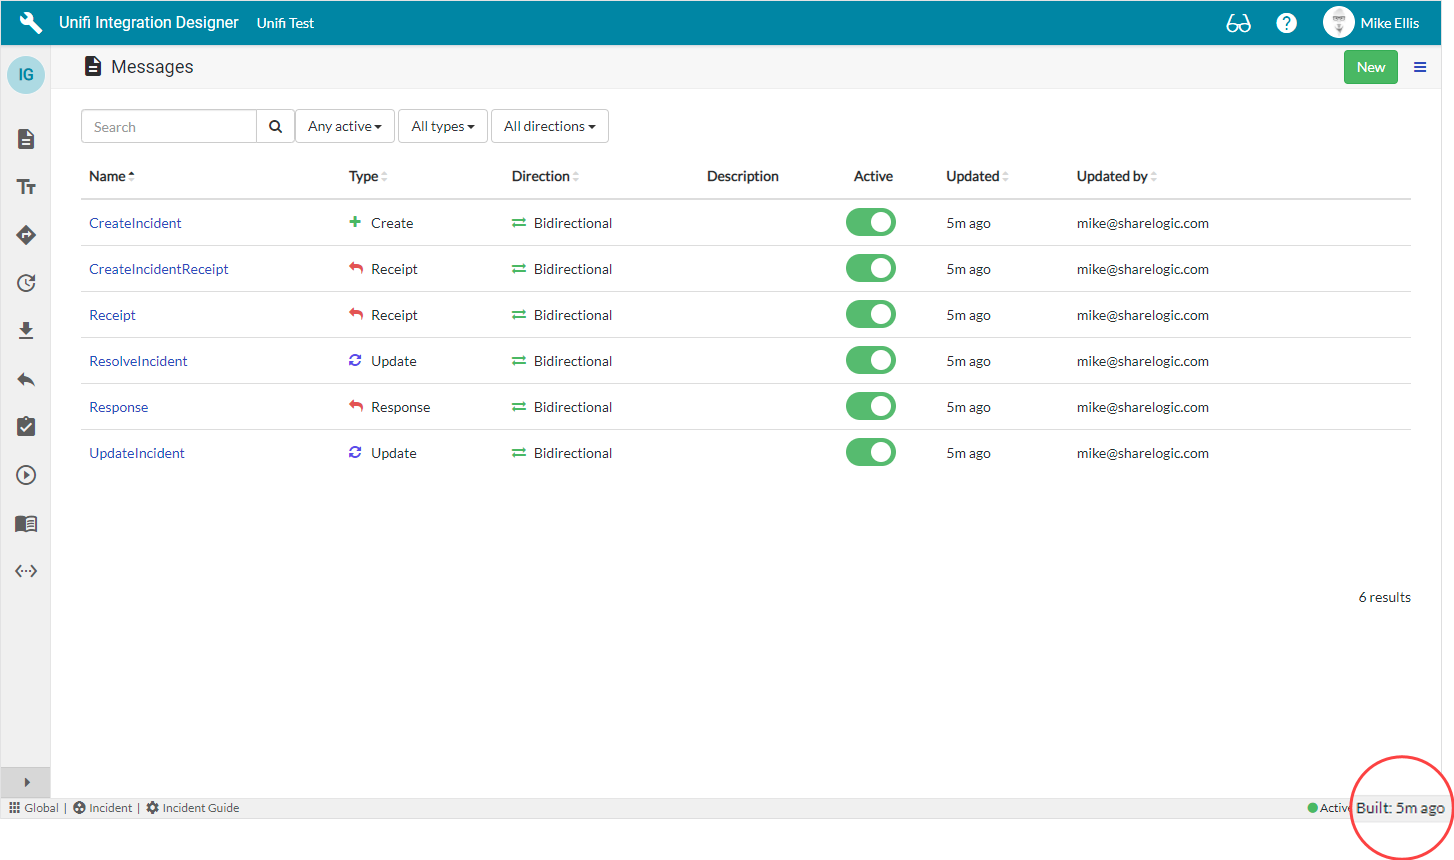Select the clipboard checkmark sidebar icon
This screenshot has height=860, width=1454.
(26, 427)
